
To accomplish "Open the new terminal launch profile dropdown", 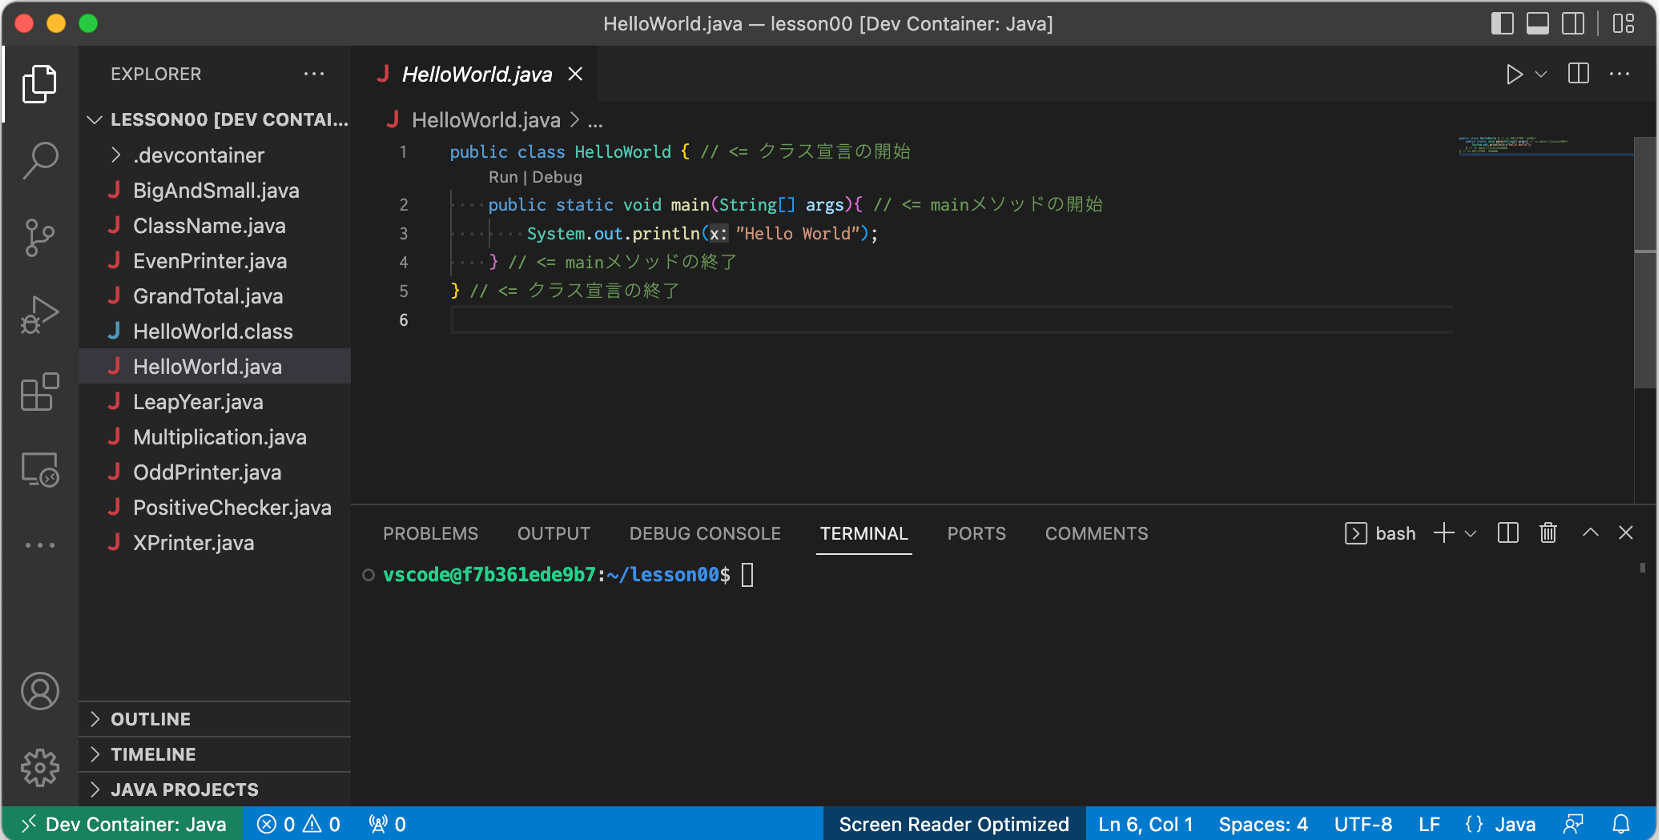I will click(x=1471, y=534).
